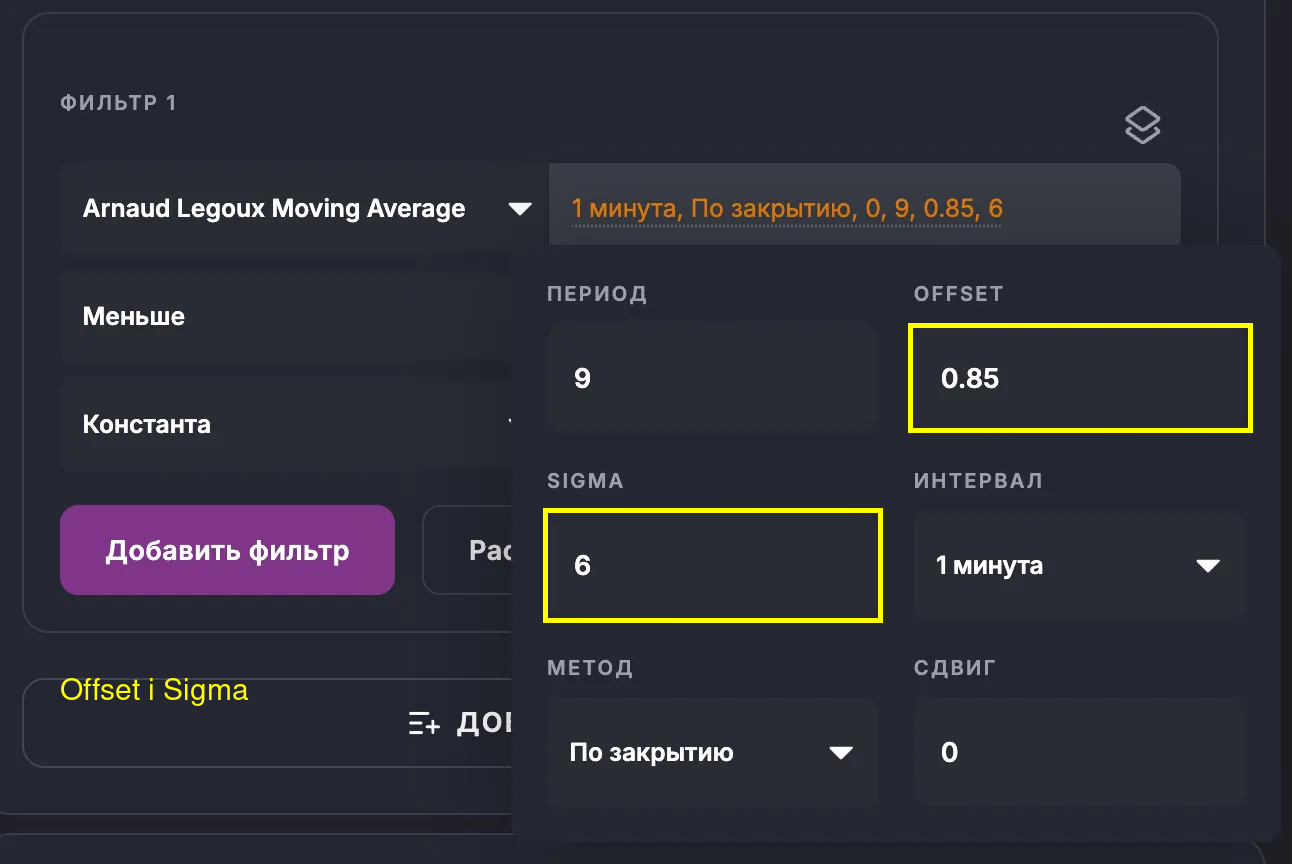Open the orange indicator parameters summary link

coord(786,209)
